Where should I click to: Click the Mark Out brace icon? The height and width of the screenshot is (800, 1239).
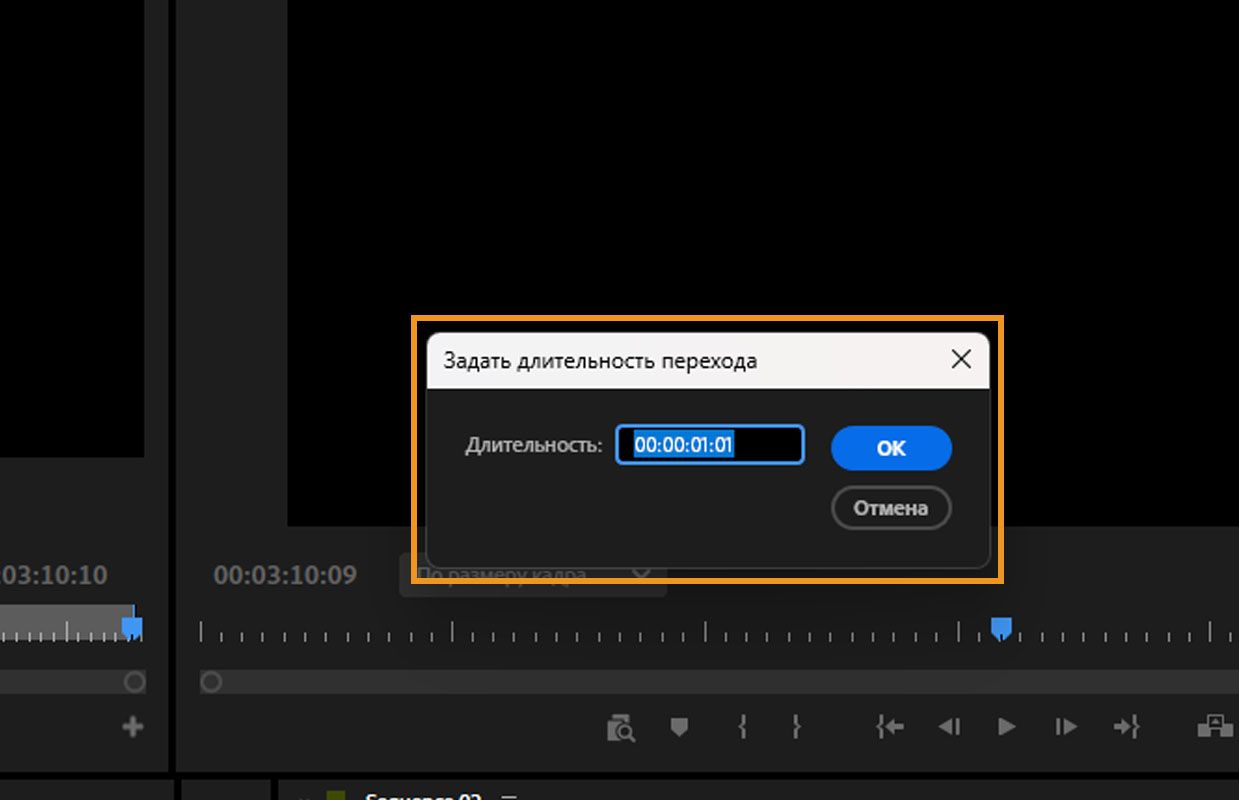coord(796,727)
